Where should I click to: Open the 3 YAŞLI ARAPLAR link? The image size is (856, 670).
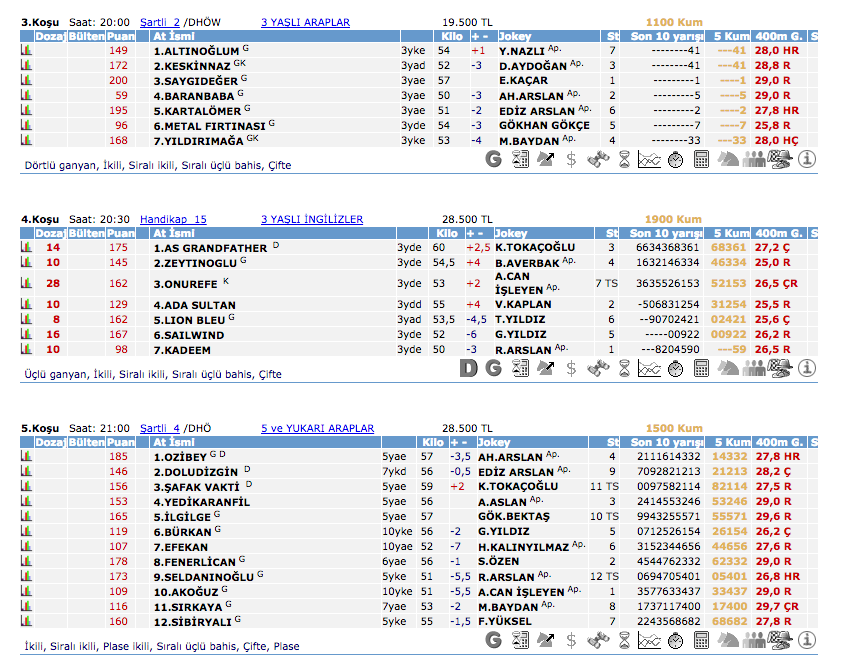305,22
